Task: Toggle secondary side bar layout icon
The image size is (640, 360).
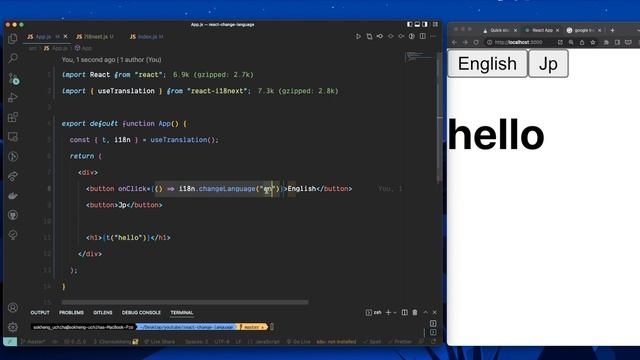Action: [425, 24]
